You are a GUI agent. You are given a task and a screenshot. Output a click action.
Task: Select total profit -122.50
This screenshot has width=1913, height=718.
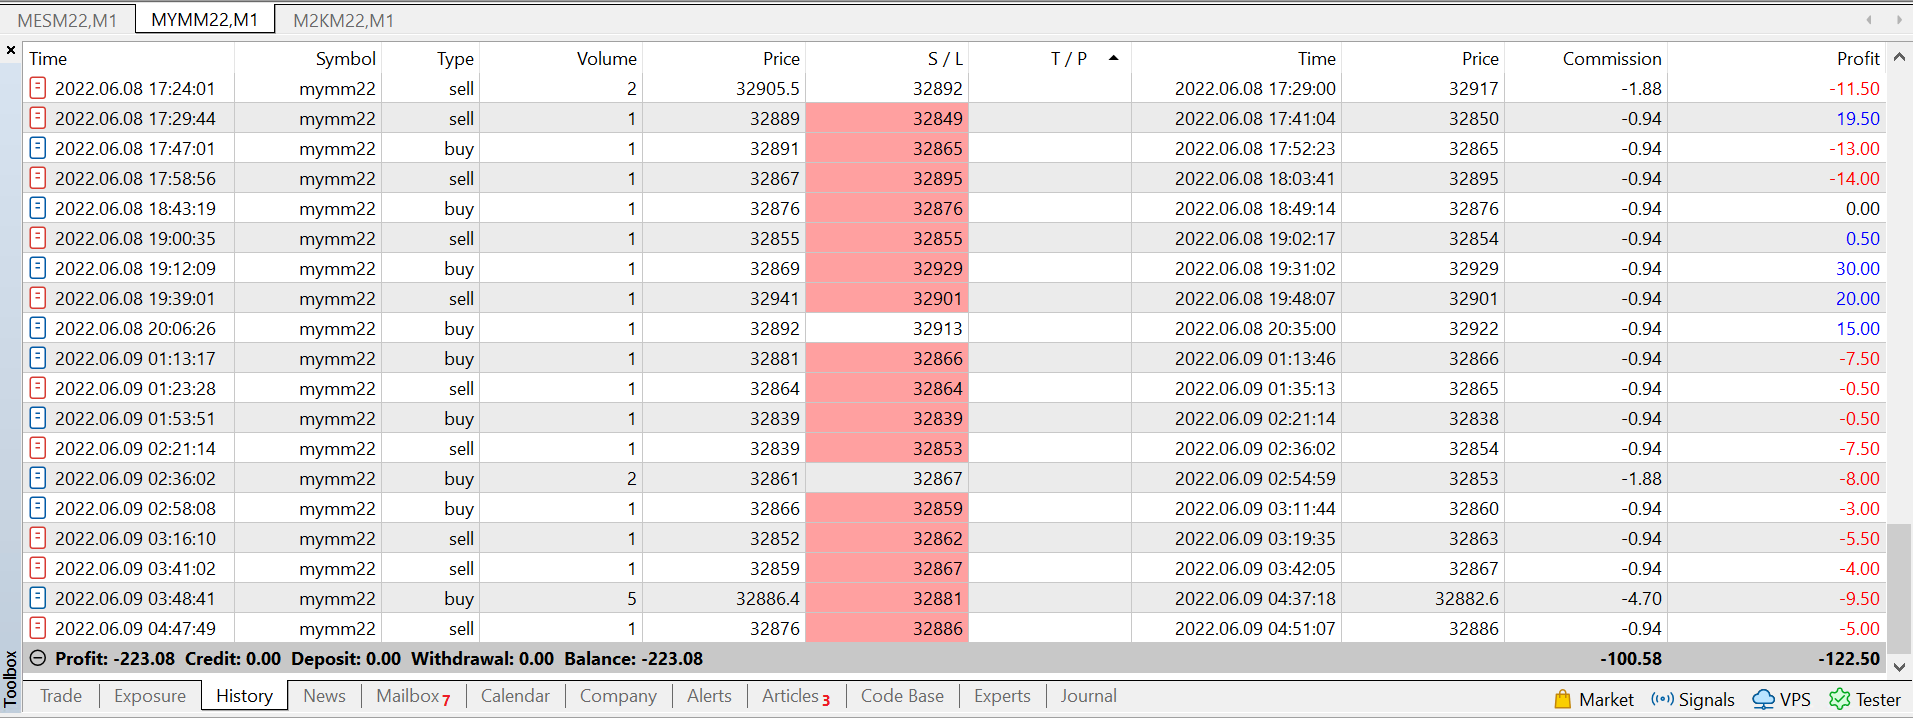pos(1848,659)
